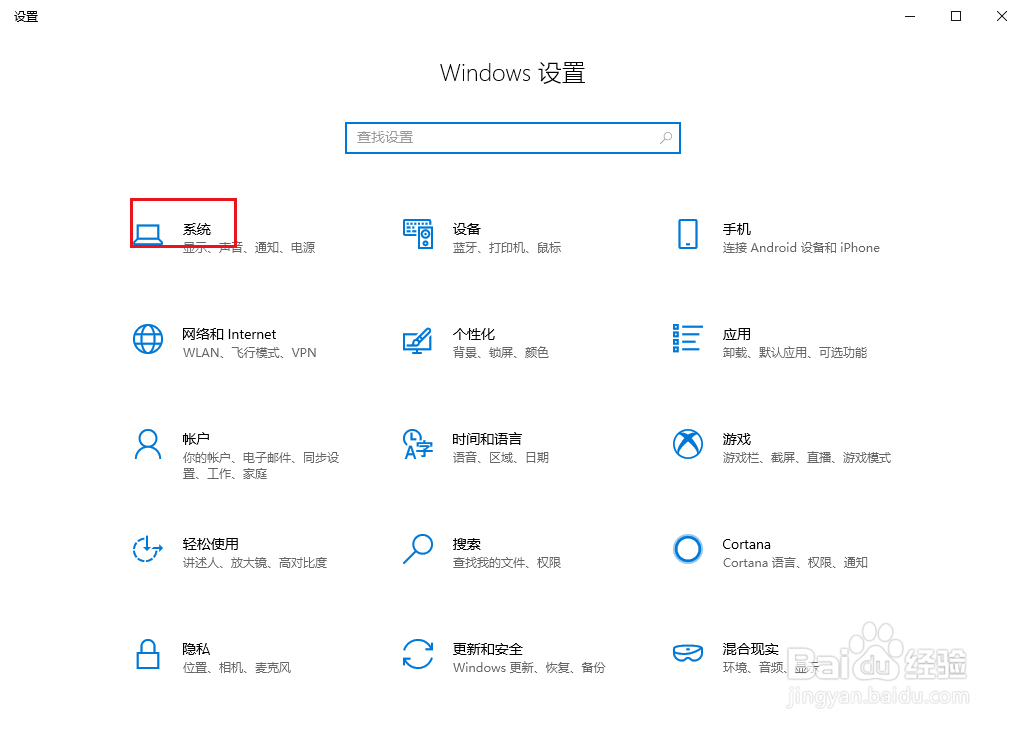
Task: Minimize the Settings window
Action: coord(910,16)
